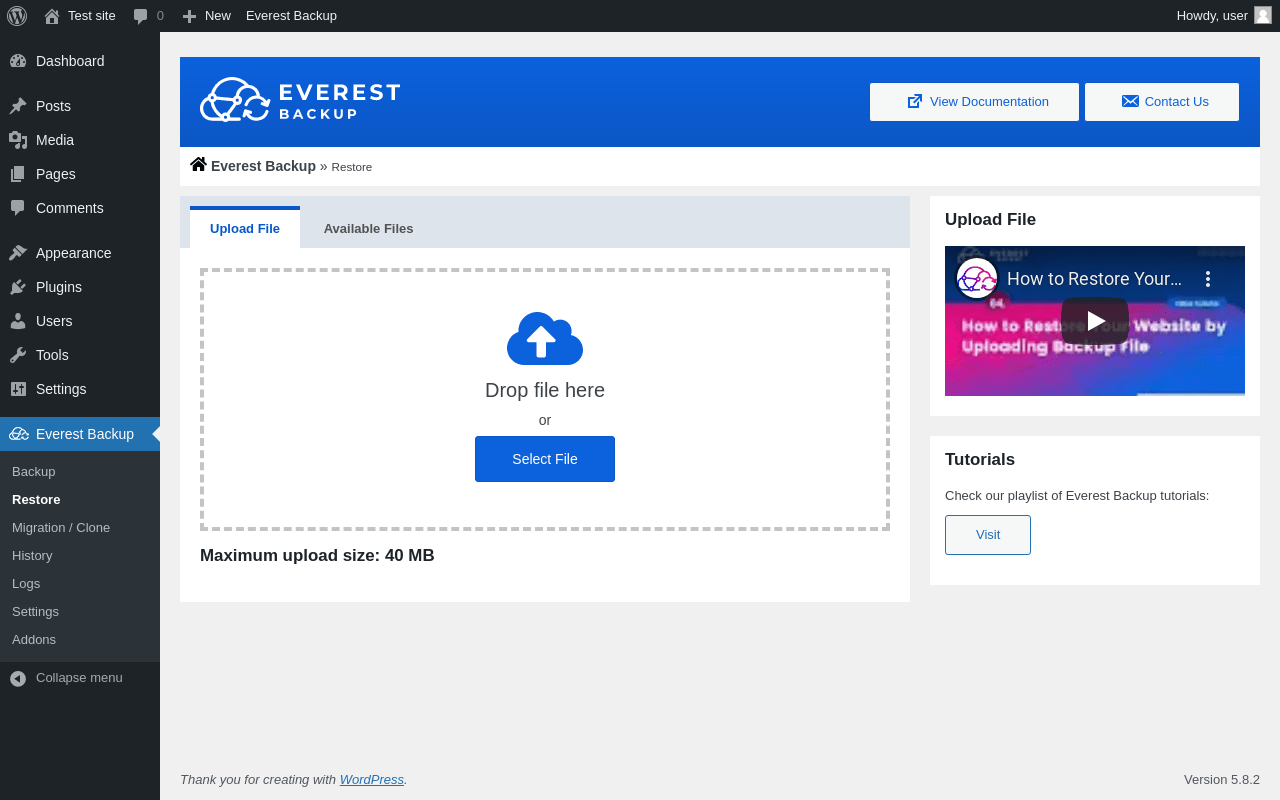
Task: Click the user avatar icon
Action: pos(1263,15)
